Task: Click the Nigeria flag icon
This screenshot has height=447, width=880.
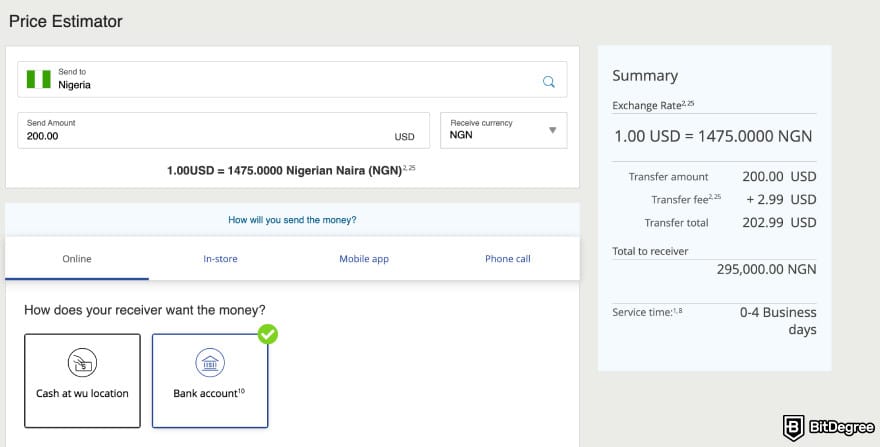Action: [39, 79]
